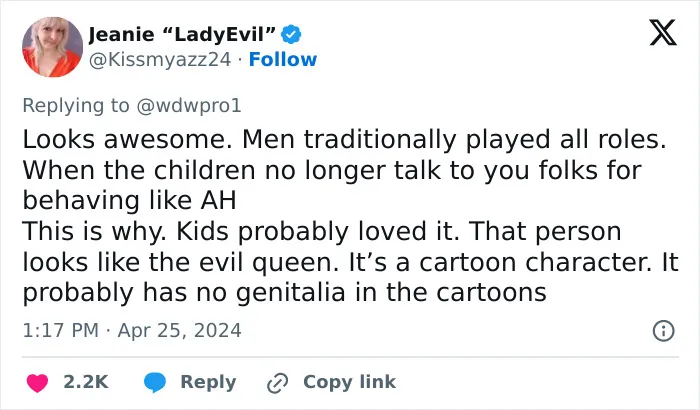Open the Twitter info circle icon

pos(663,331)
